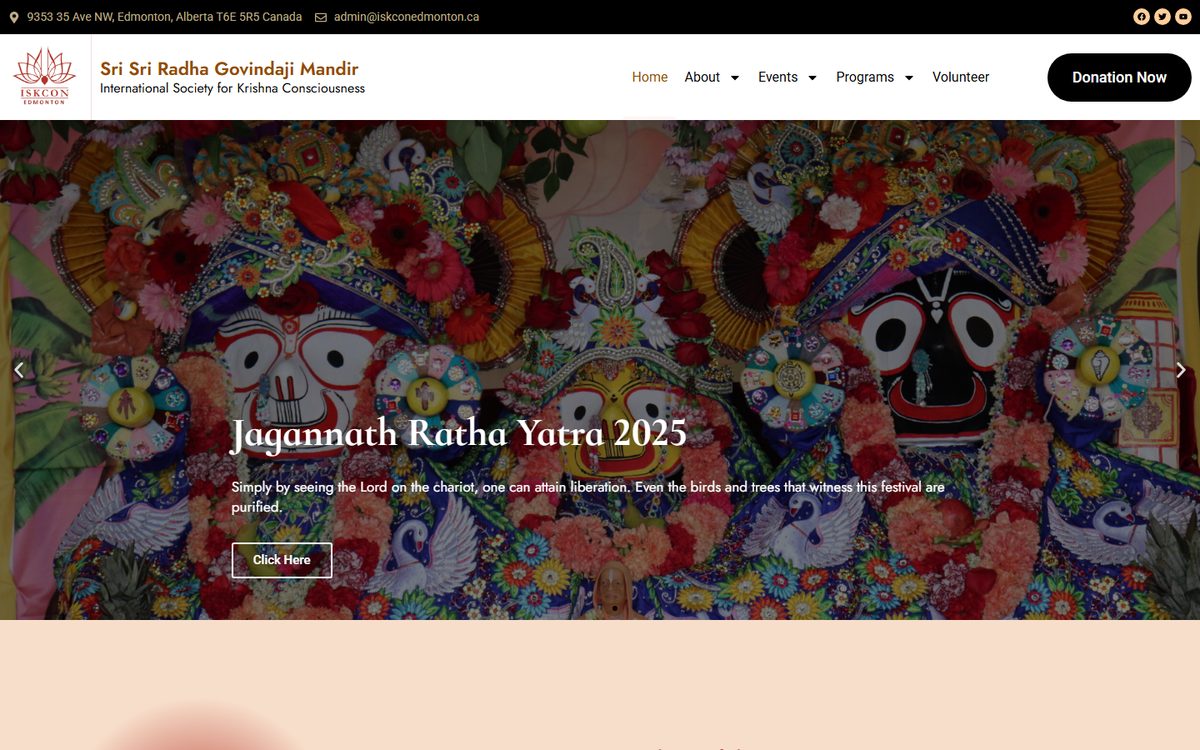Click the 'Simply by seeing the Lord' description
This screenshot has width=1200, height=750.
point(588,497)
